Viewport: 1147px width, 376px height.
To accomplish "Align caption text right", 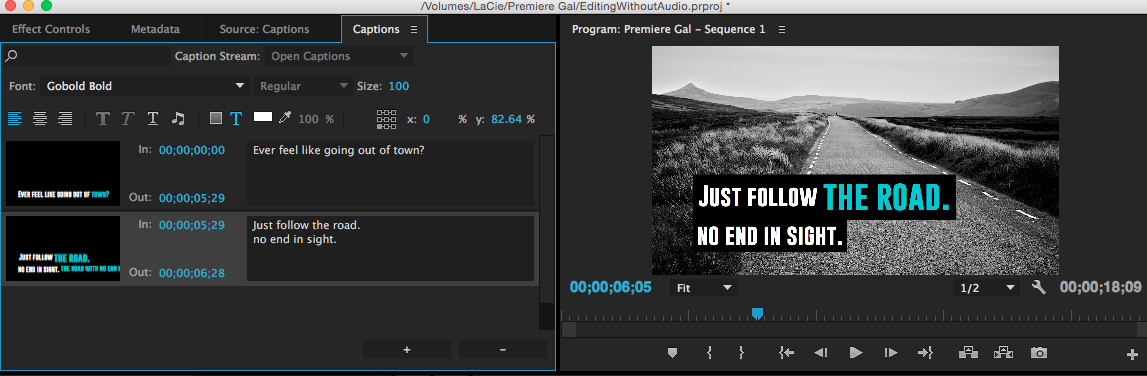I will click(65, 119).
